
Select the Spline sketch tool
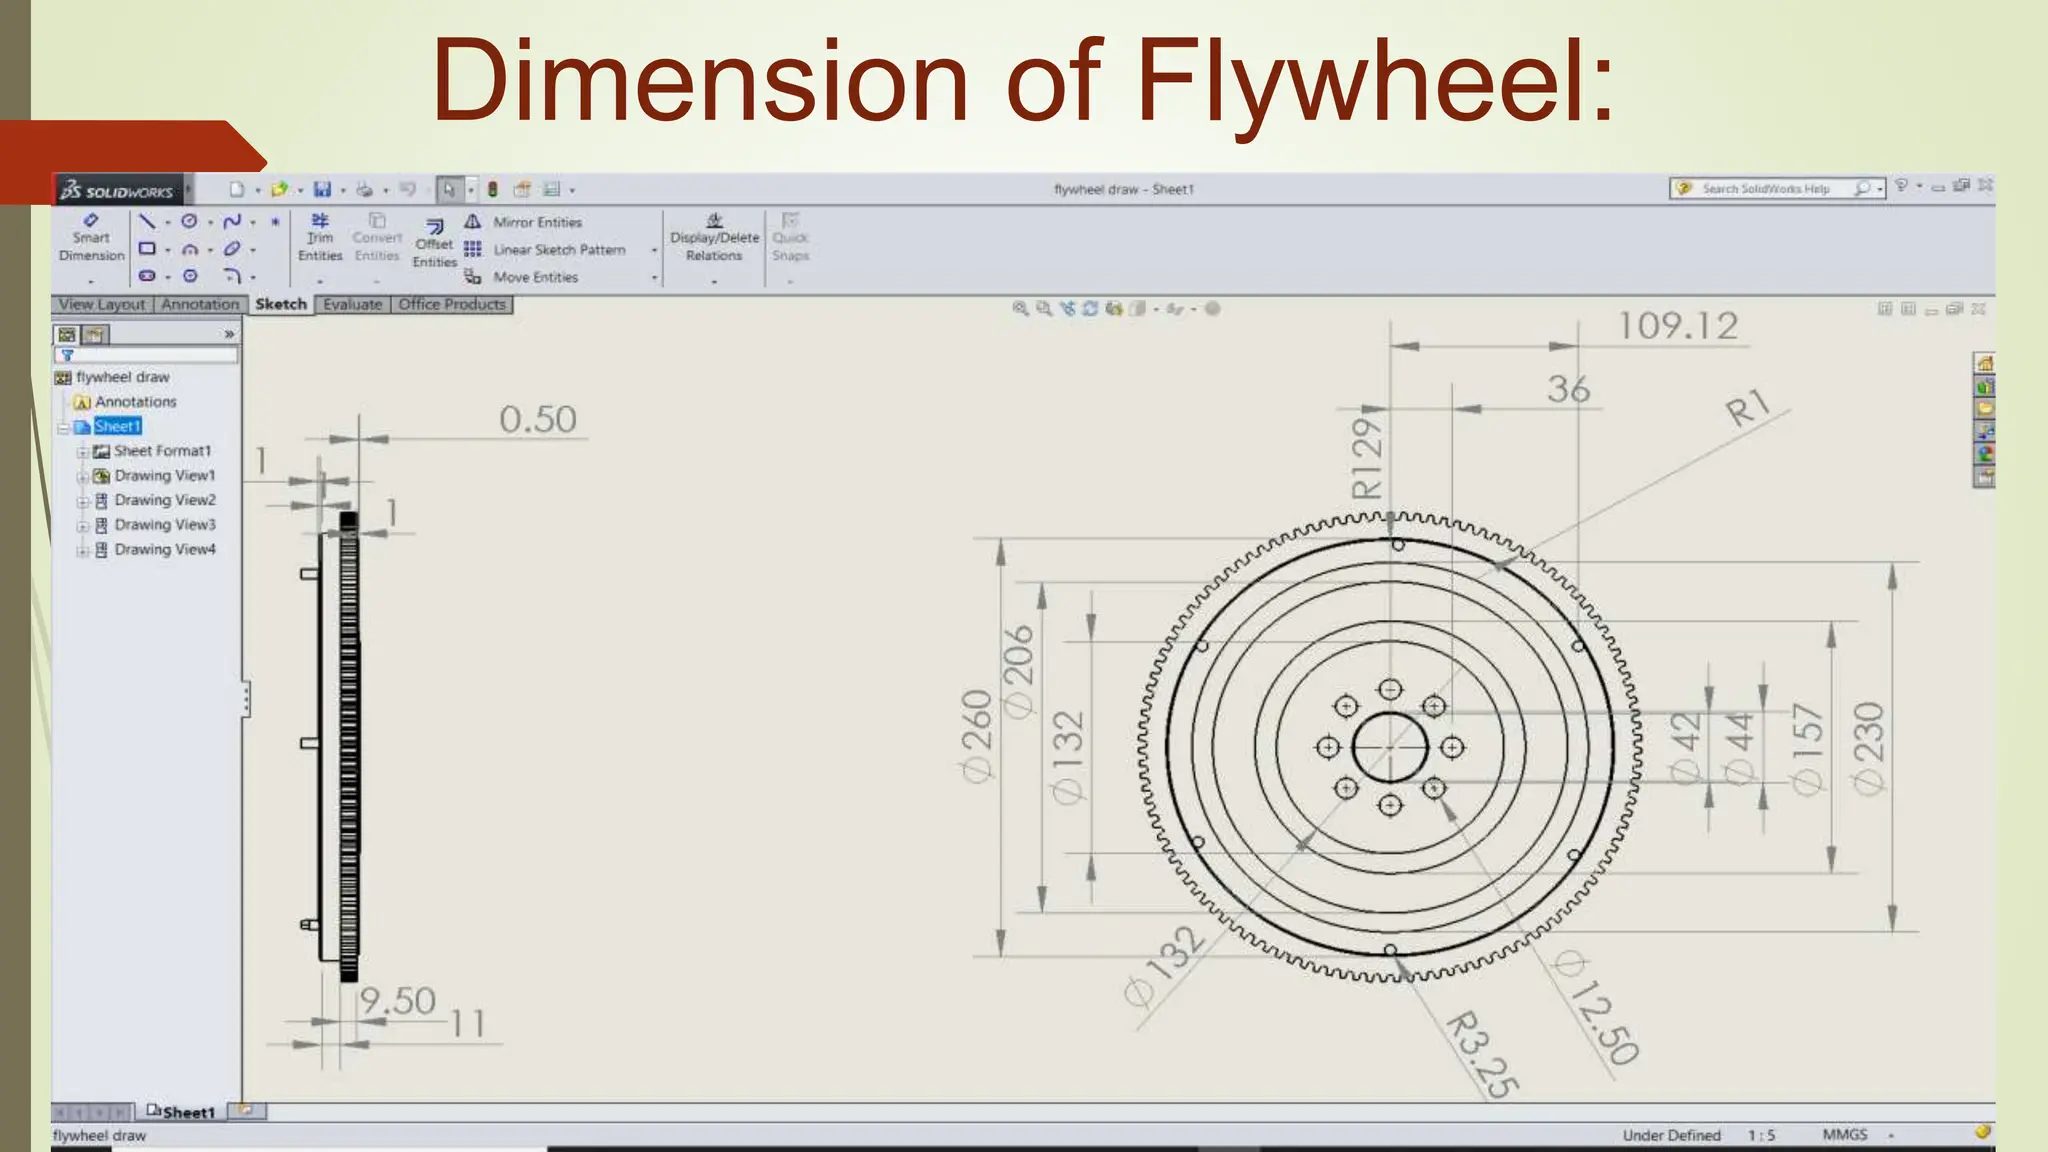232,221
